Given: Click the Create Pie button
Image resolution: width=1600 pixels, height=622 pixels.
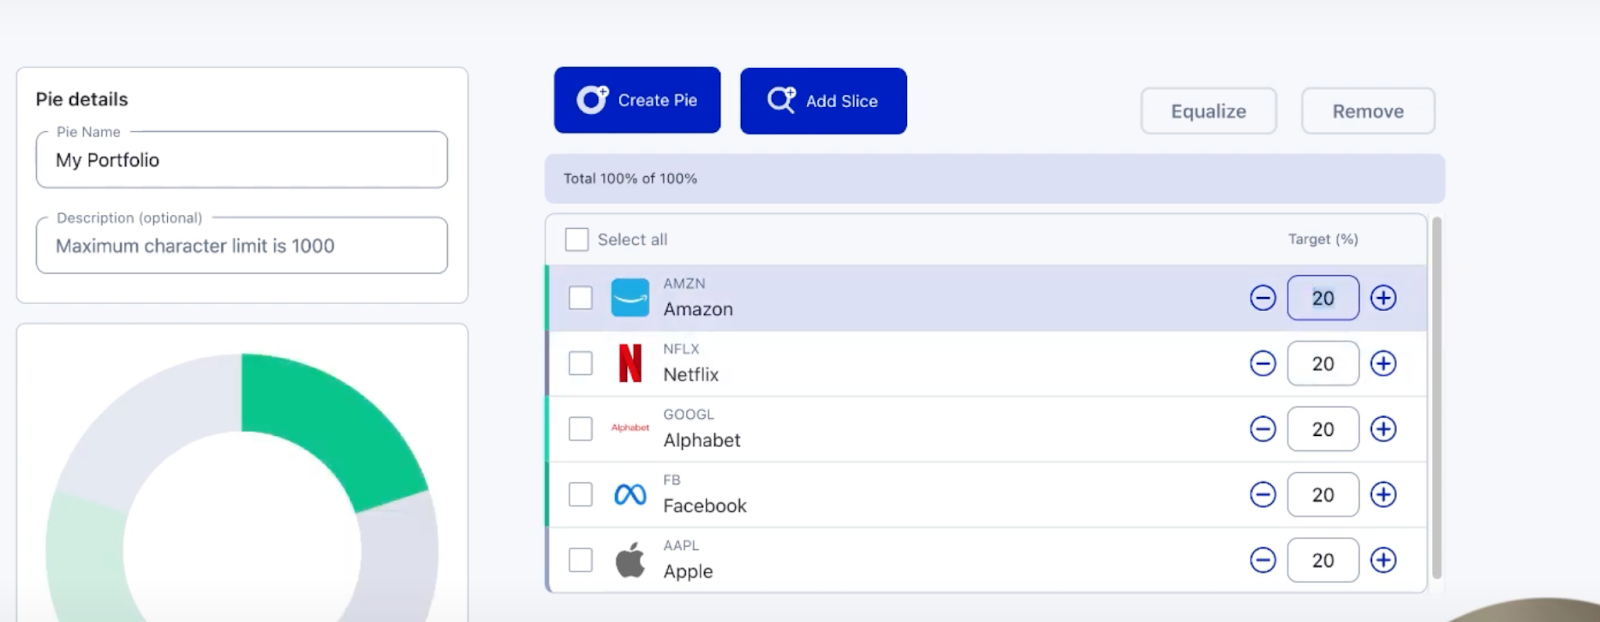Looking at the screenshot, I should tap(637, 100).
